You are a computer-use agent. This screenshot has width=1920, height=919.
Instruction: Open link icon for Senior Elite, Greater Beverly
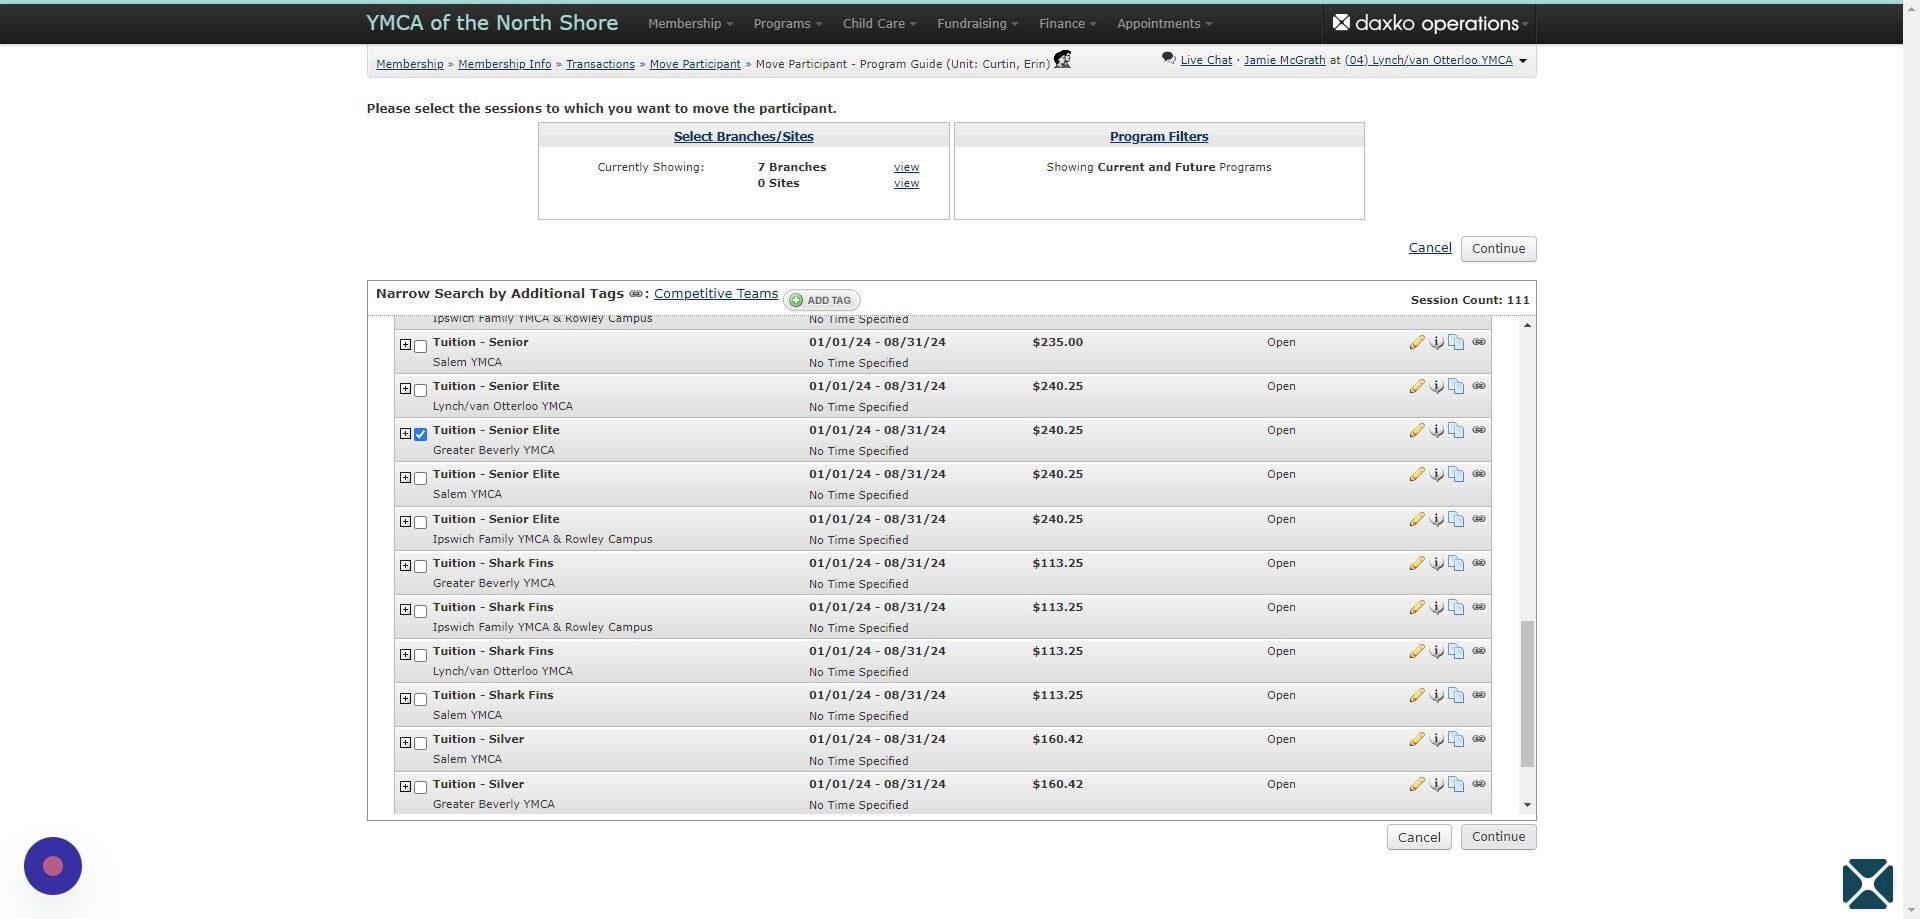click(1479, 430)
